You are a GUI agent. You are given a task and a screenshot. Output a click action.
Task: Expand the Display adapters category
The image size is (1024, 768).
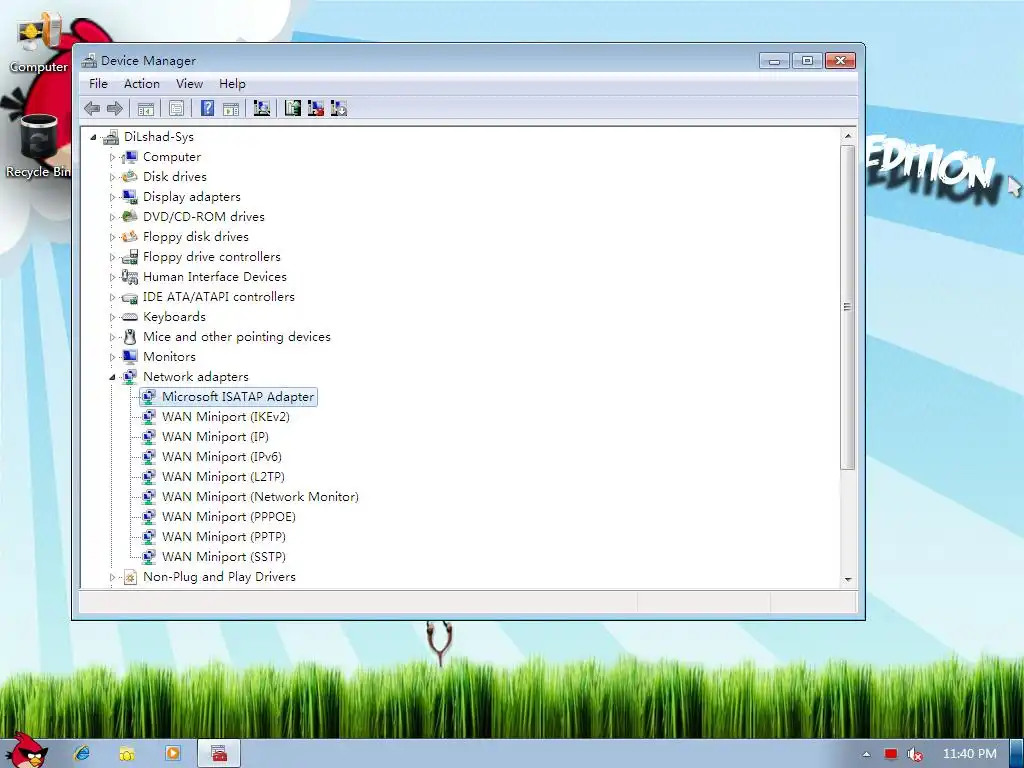pyautogui.click(x=112, y=197)
